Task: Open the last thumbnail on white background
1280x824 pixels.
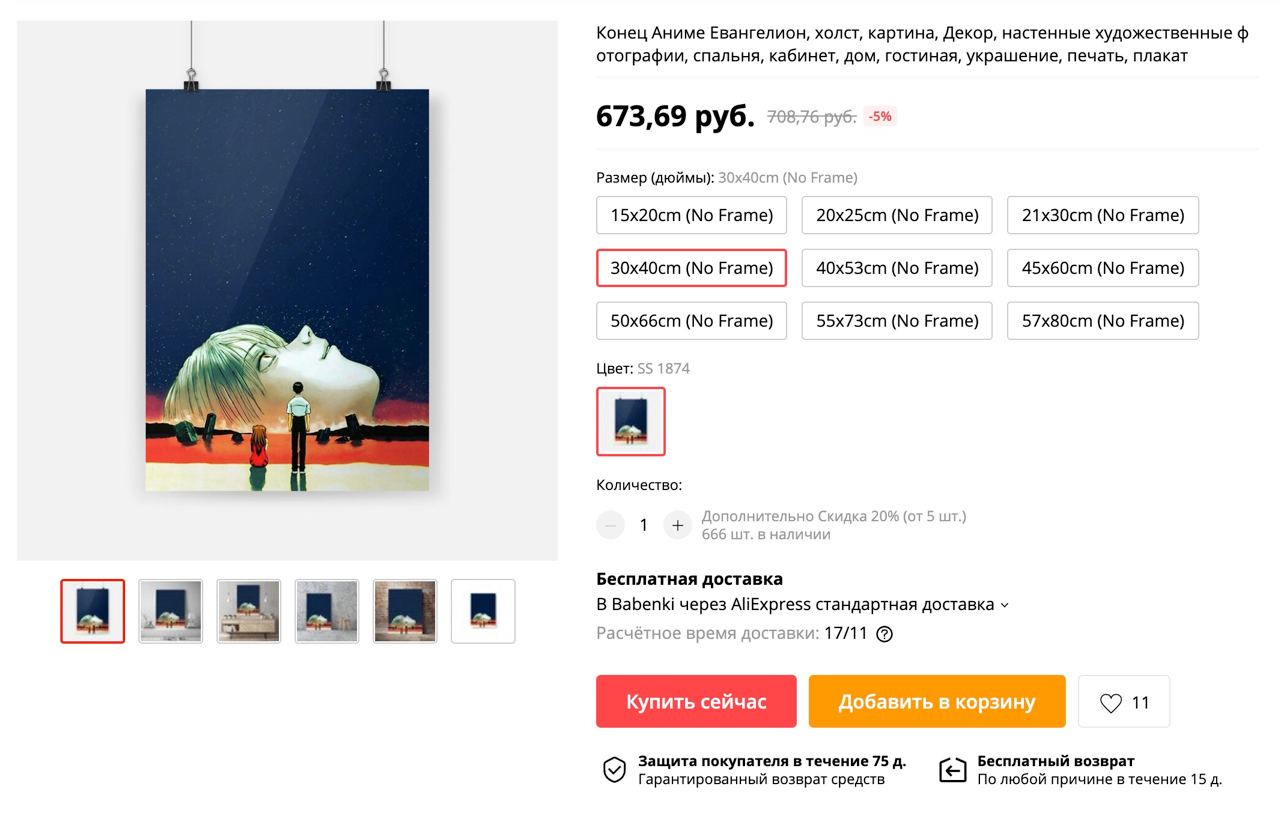Action: 483,611
